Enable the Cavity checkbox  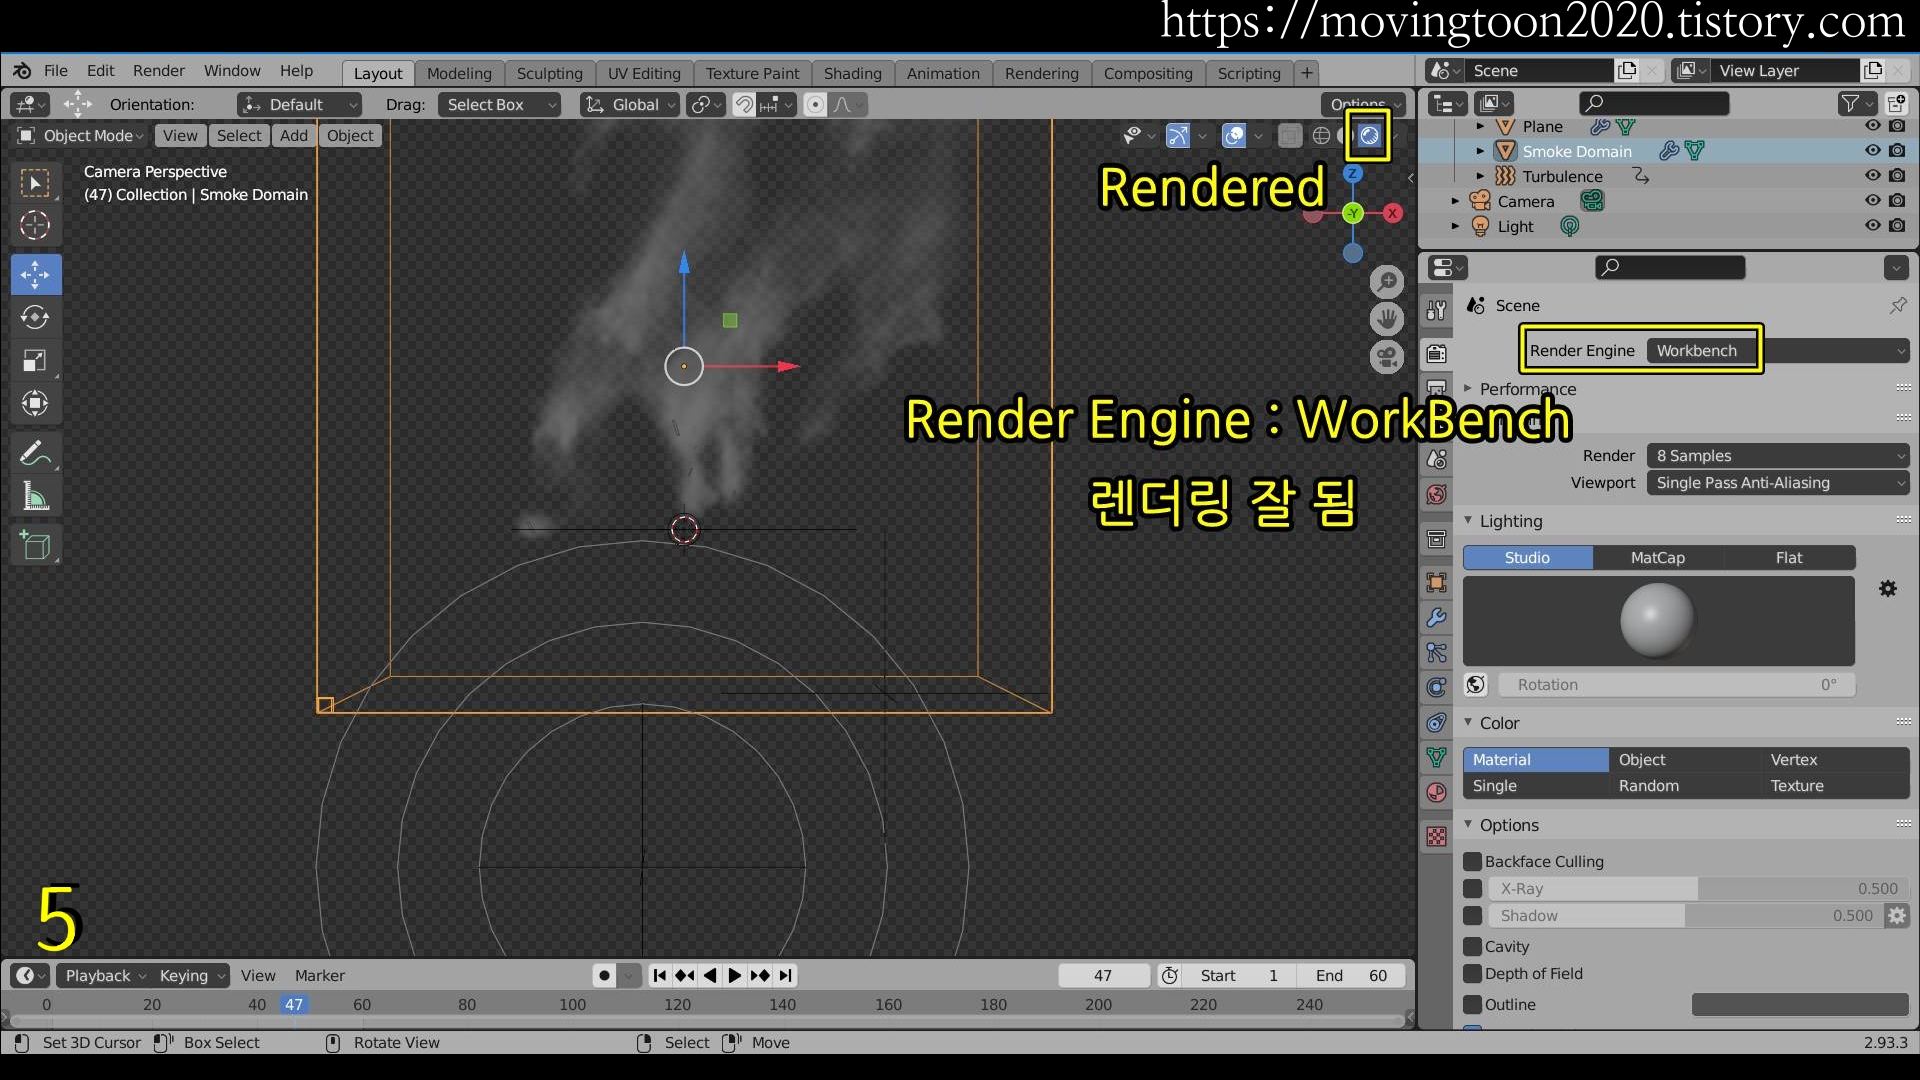(x=1472, y=946)
